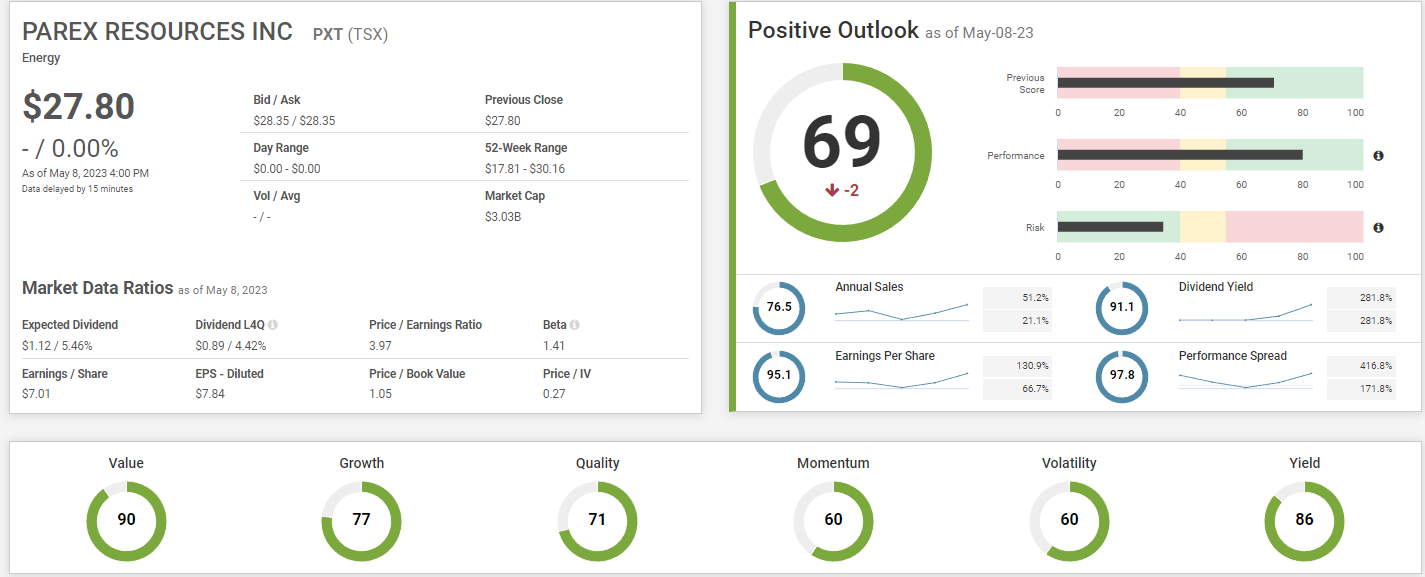Open the Annual Sales sparkline chart
Viewport: 1425px width, 577px height.
[x=902, y=312]
